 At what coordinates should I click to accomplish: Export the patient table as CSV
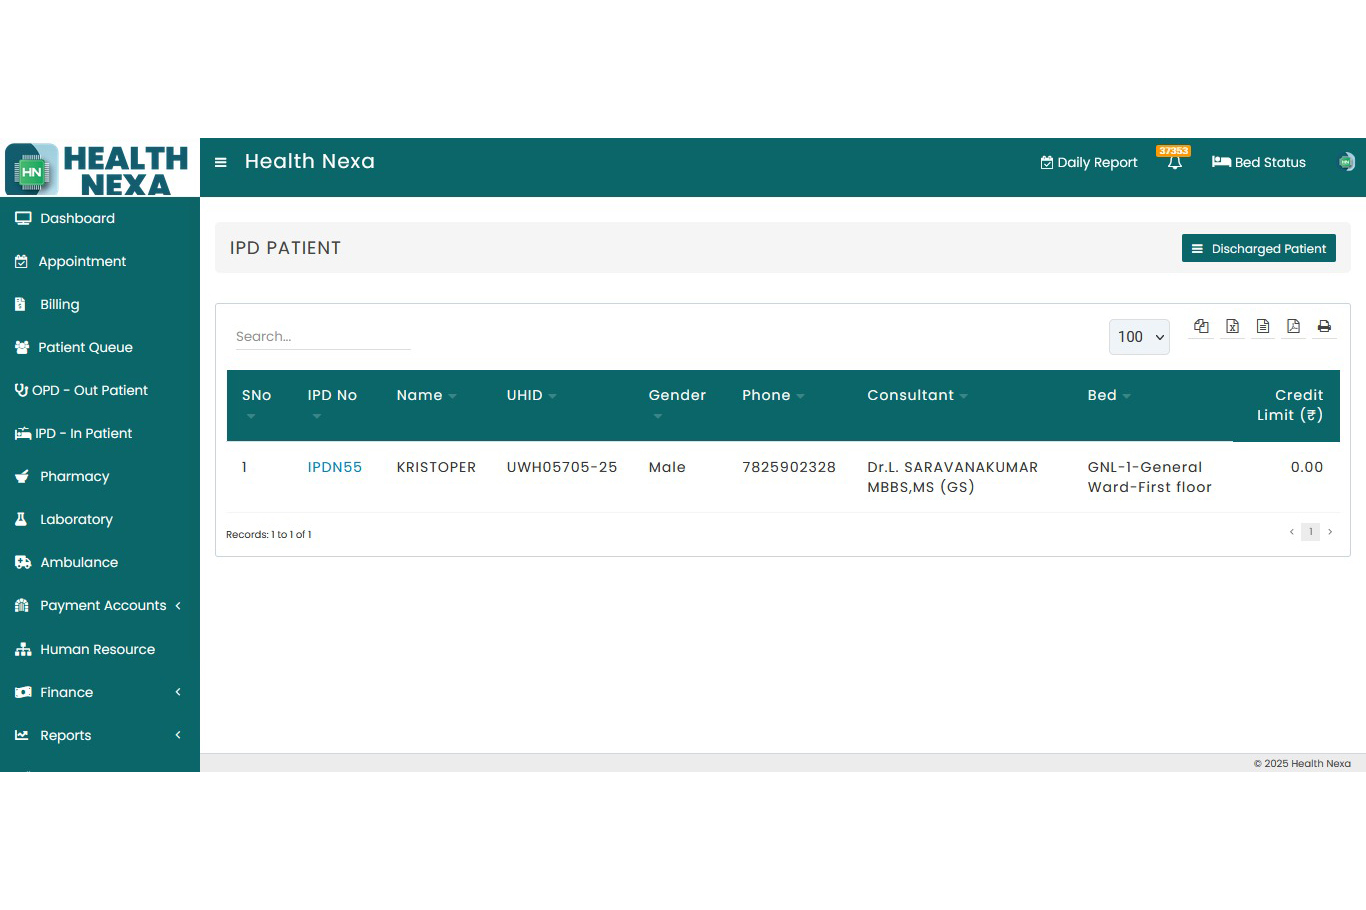(1263, 327)
